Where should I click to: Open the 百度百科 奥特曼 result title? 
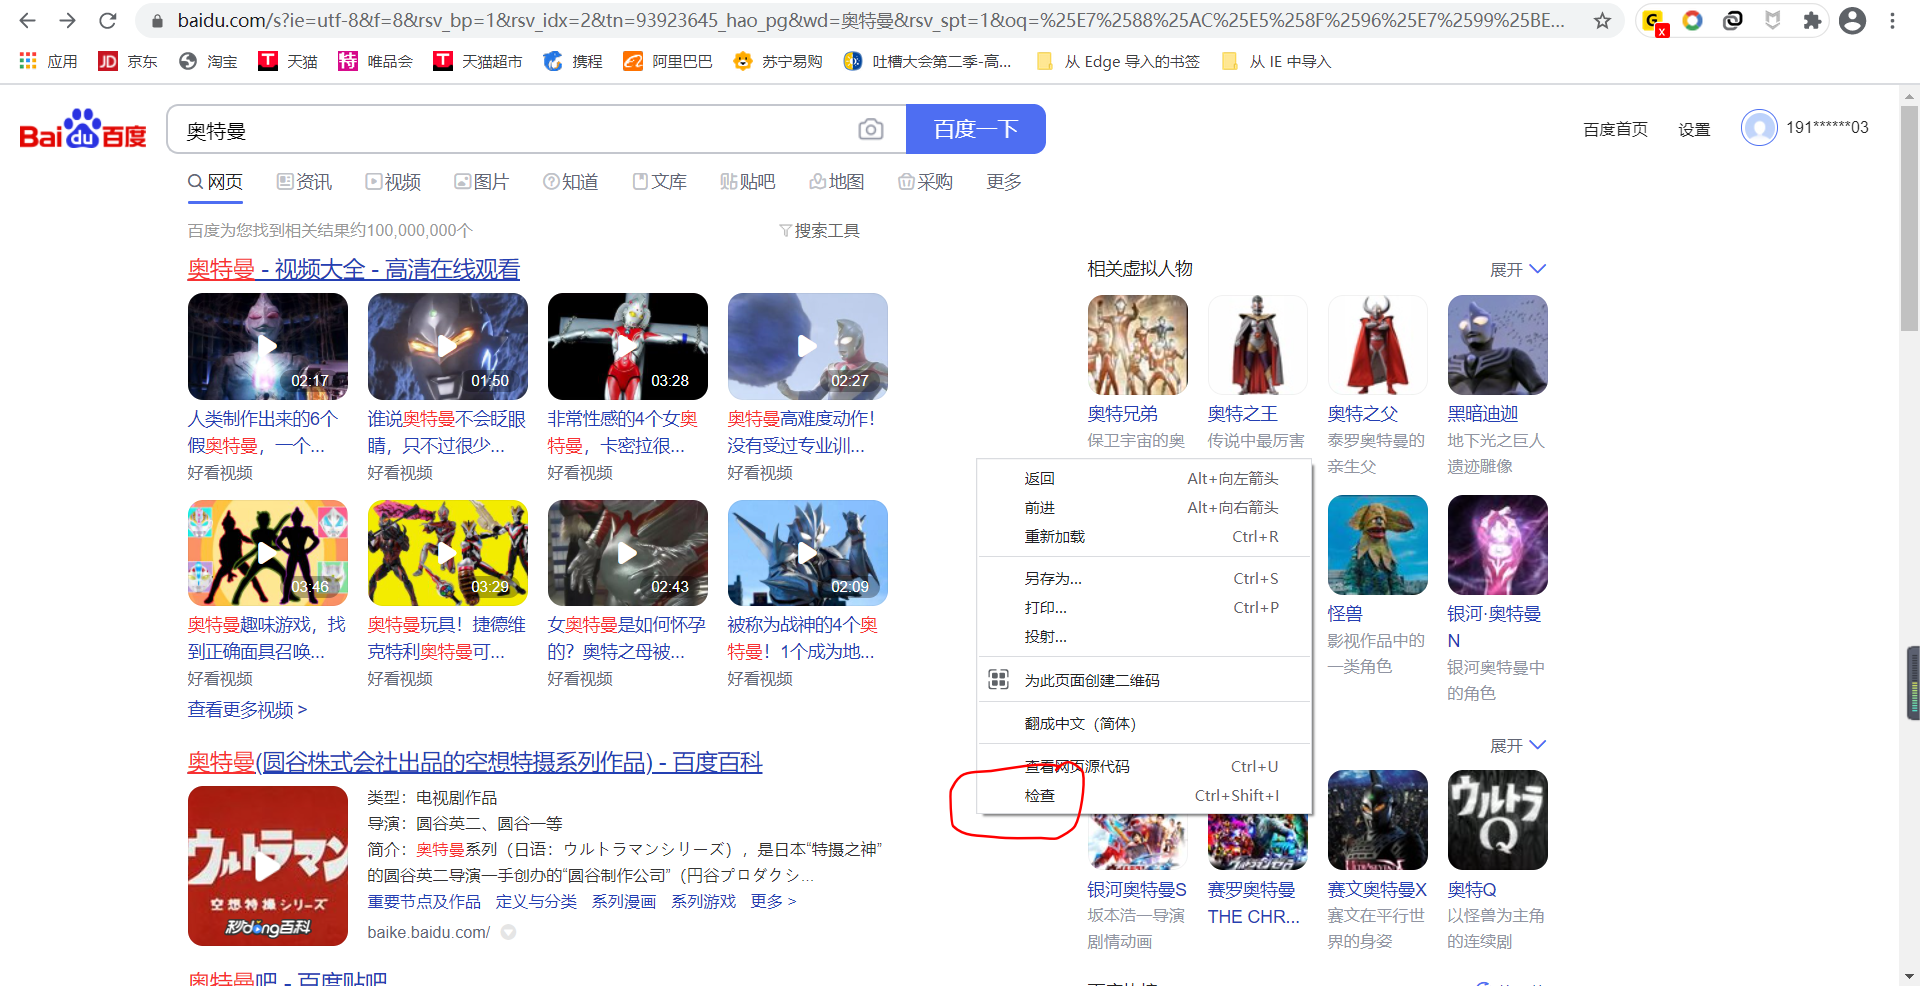click(475, 762)
